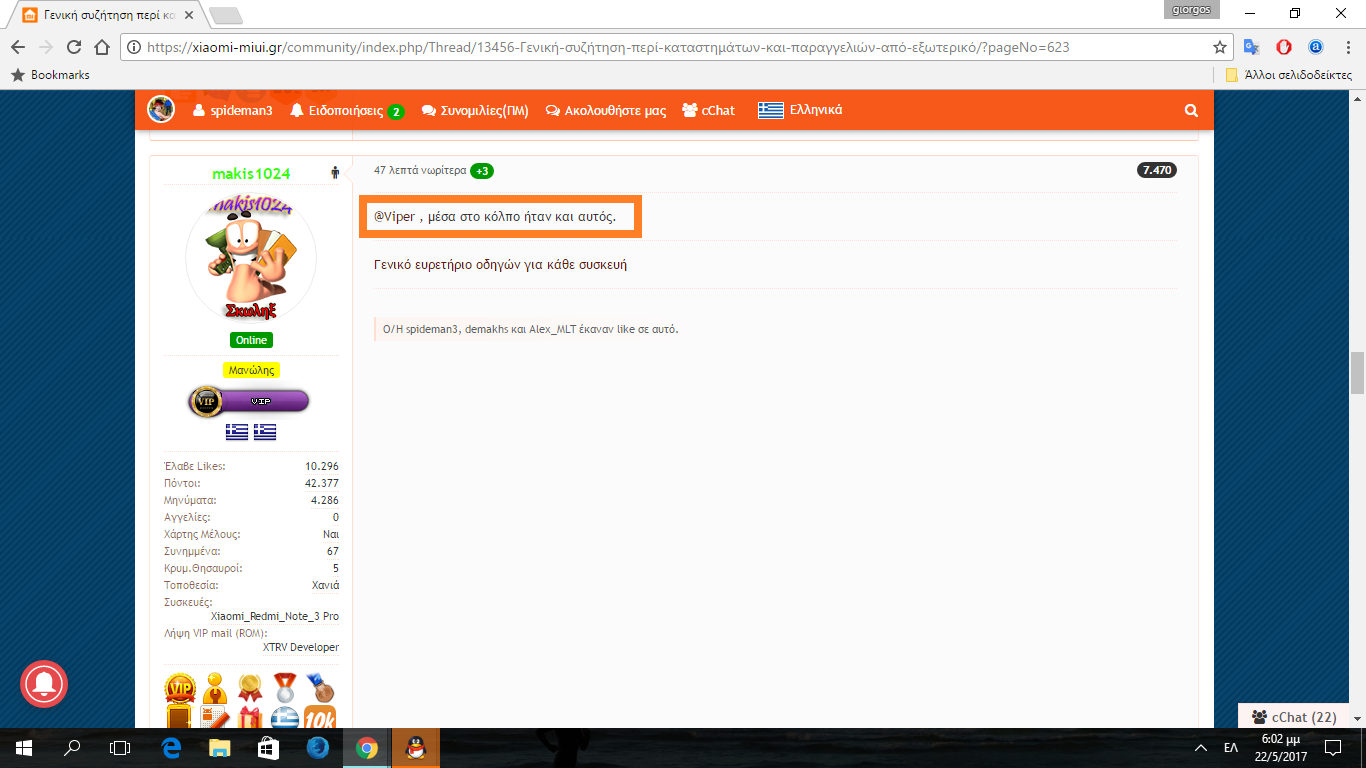The height and width of the screenshot is (768, 1366).
Task: Open the Windows Action Center
Action: coord(1333,748)
